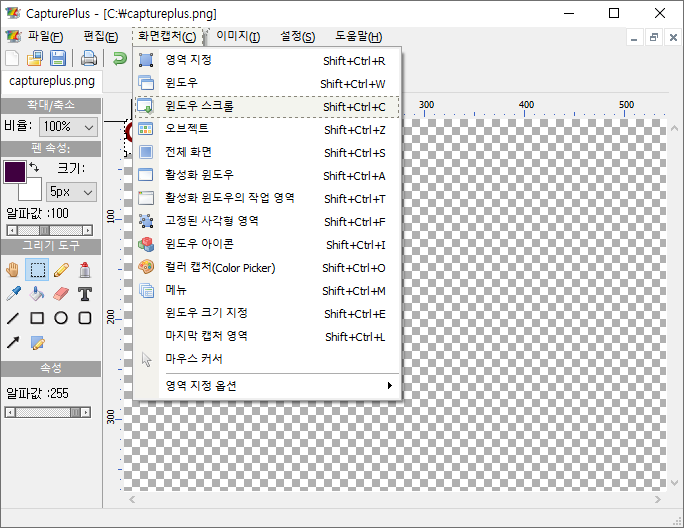
Task: Pick the eyedropper color tool
Action: [13, 294]
